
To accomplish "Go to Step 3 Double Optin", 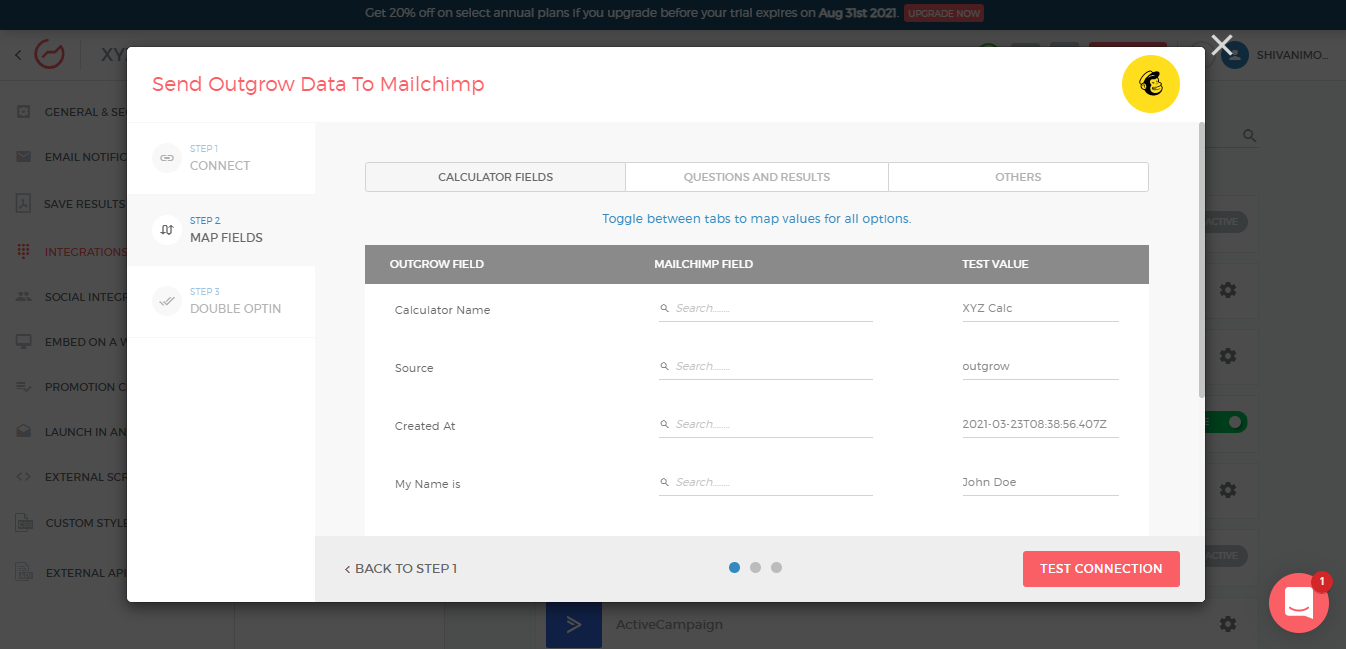I will (221, 301).
